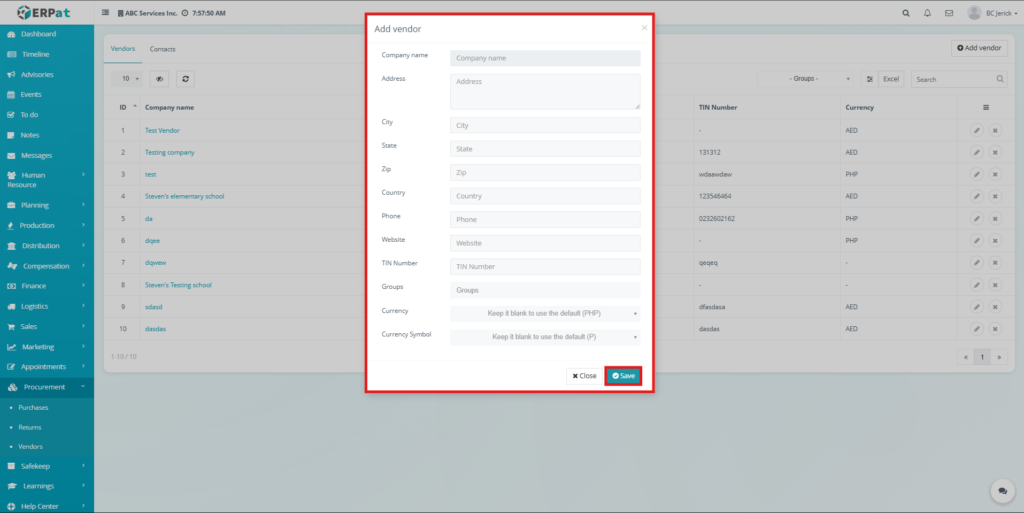Open Returns under Procurement

(x=30, y=427)
